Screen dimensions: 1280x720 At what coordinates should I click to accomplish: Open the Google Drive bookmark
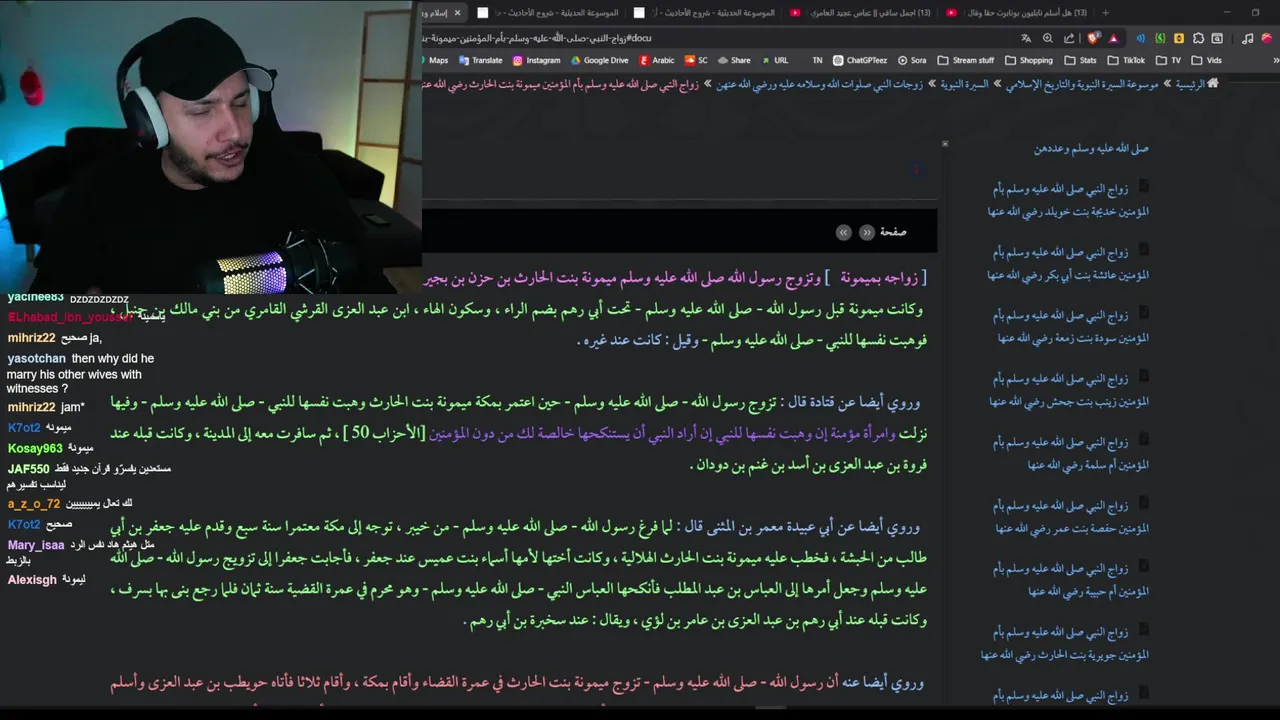(x=599, y=60)
